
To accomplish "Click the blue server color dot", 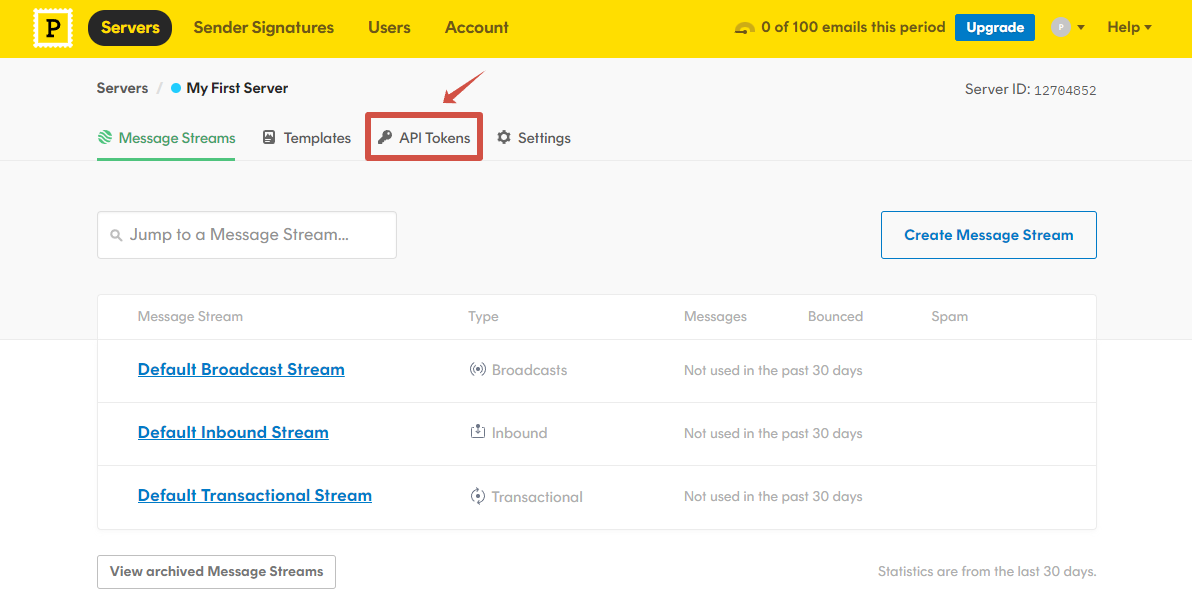I will coord(176,88).
